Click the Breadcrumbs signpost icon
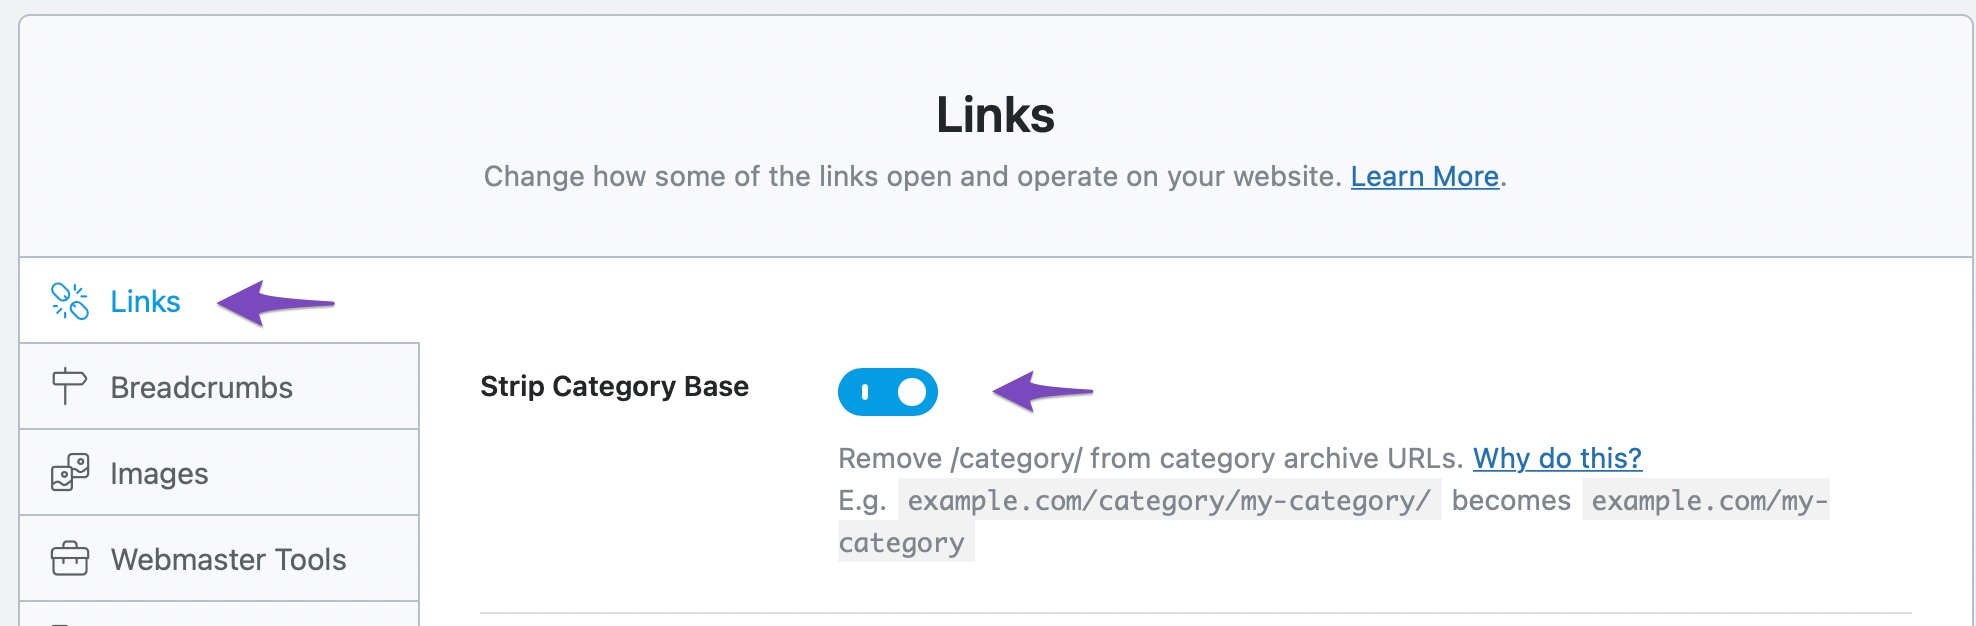The width and height of the screenshot is (1976, 626). [69, 386]
